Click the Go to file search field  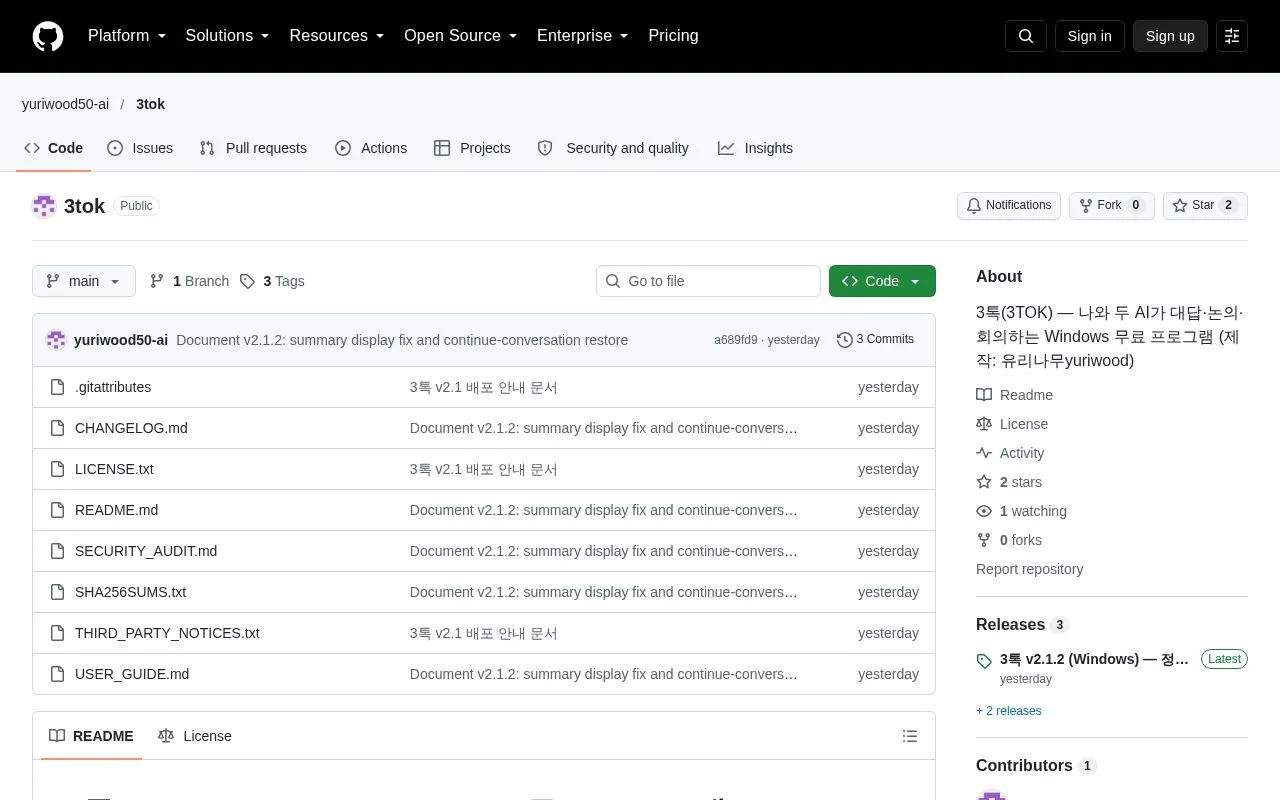708,281
